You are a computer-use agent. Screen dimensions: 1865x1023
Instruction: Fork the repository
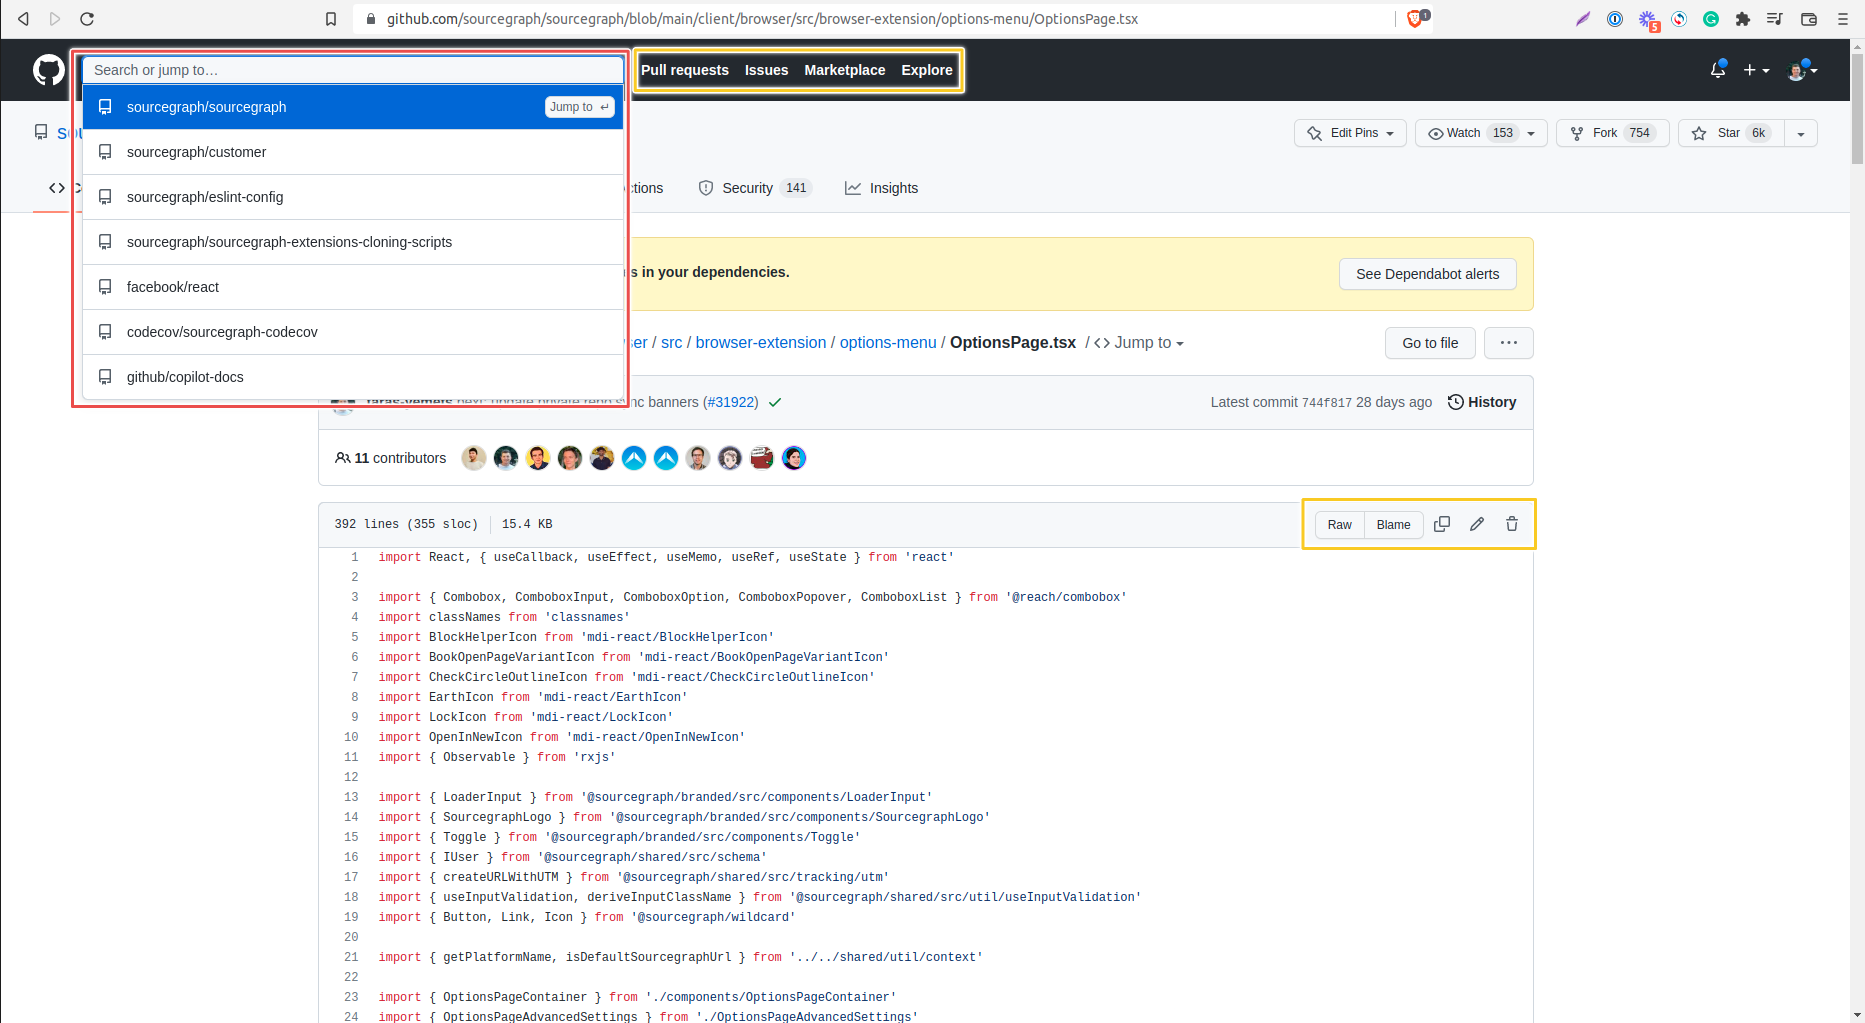click(x=1612, y=133)
